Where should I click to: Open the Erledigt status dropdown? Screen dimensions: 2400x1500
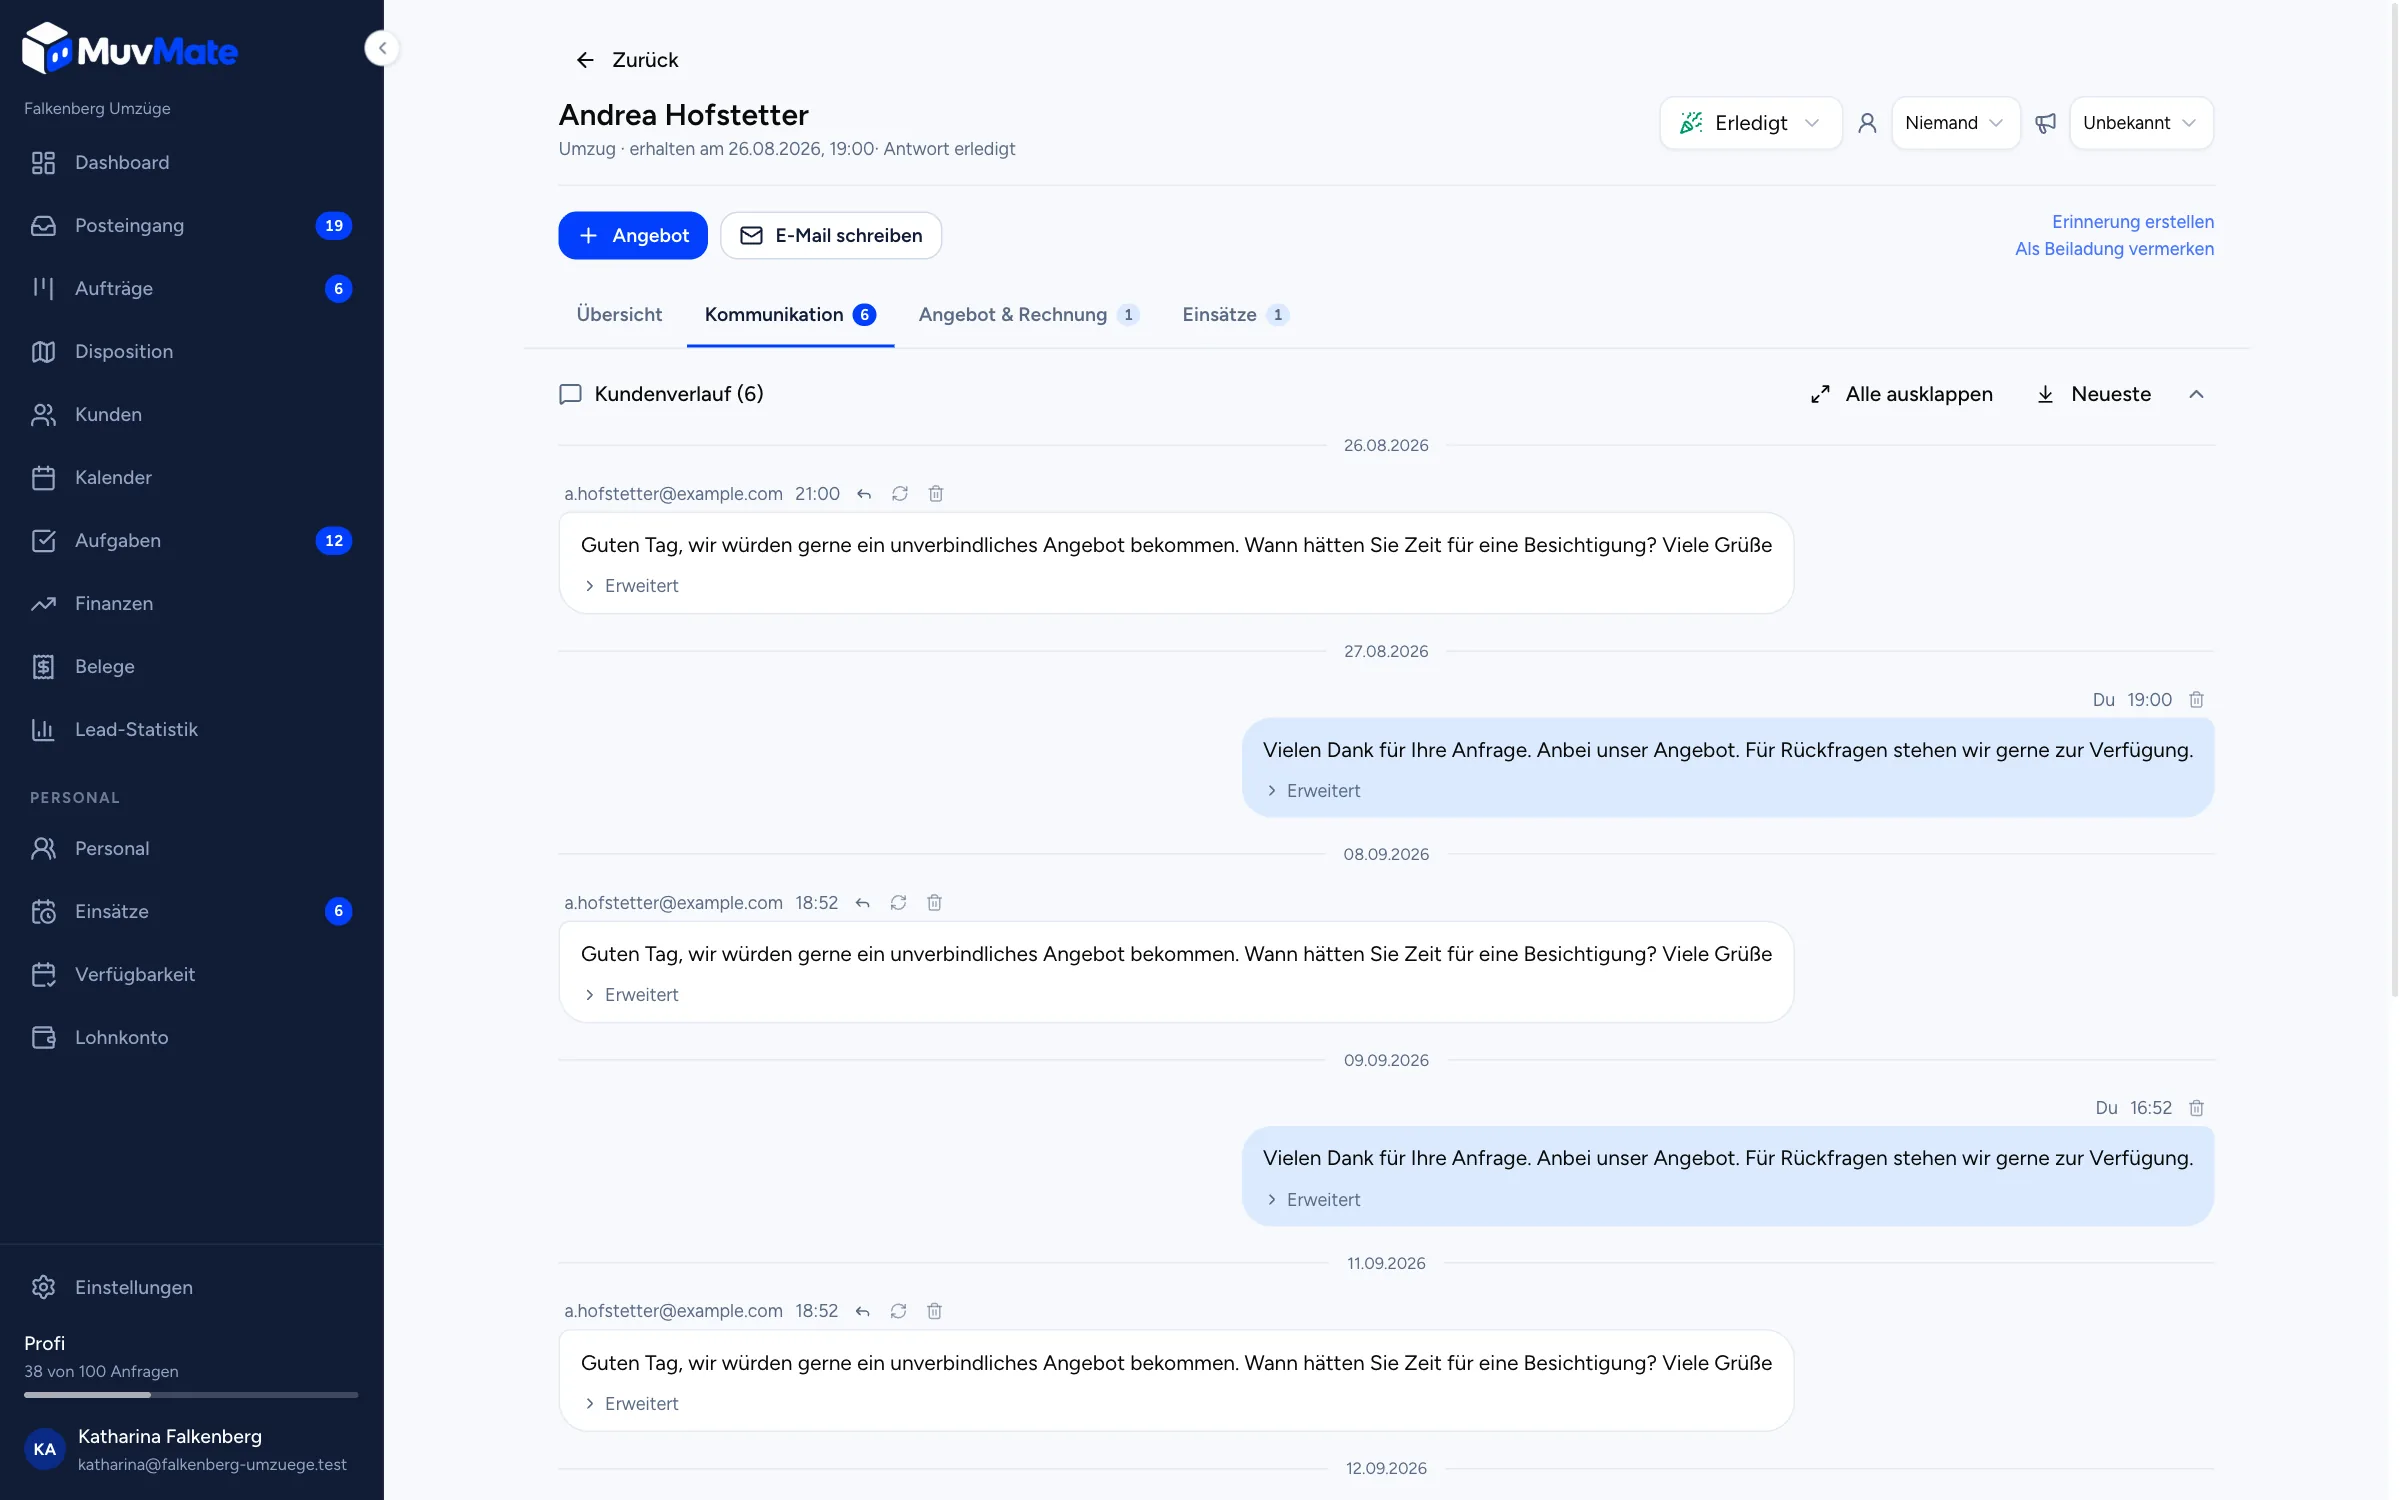pos(1751,123)
